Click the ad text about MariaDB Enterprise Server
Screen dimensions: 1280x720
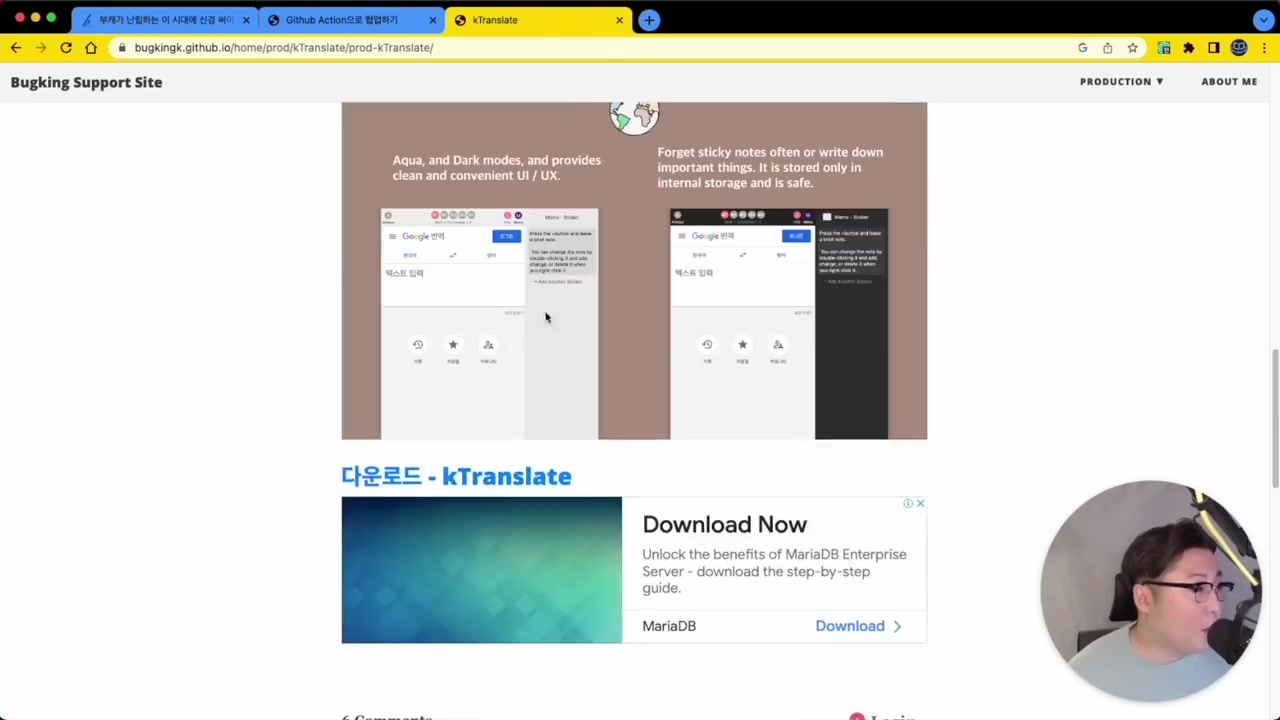pyautogui.click(x=774, y=571)
